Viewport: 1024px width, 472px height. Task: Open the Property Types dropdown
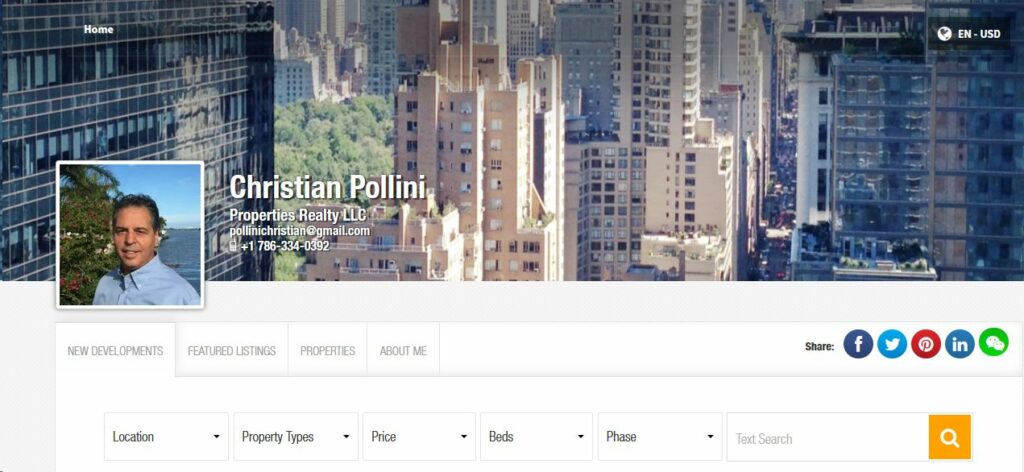pos(296,436)
